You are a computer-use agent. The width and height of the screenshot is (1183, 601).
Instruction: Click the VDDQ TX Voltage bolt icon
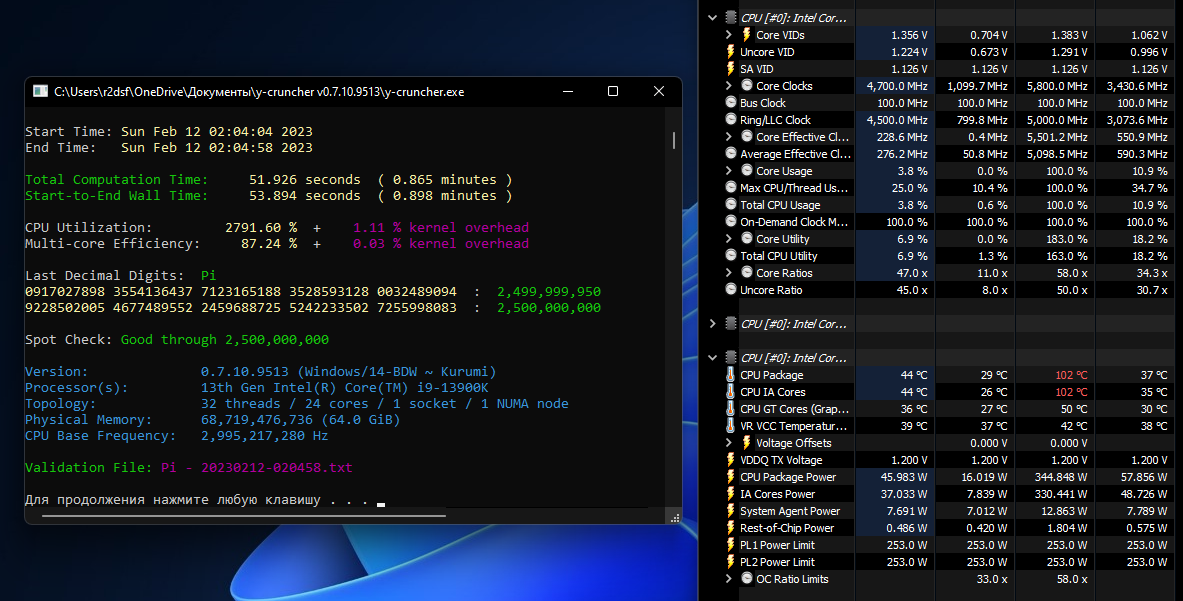(x=730, y=459)
